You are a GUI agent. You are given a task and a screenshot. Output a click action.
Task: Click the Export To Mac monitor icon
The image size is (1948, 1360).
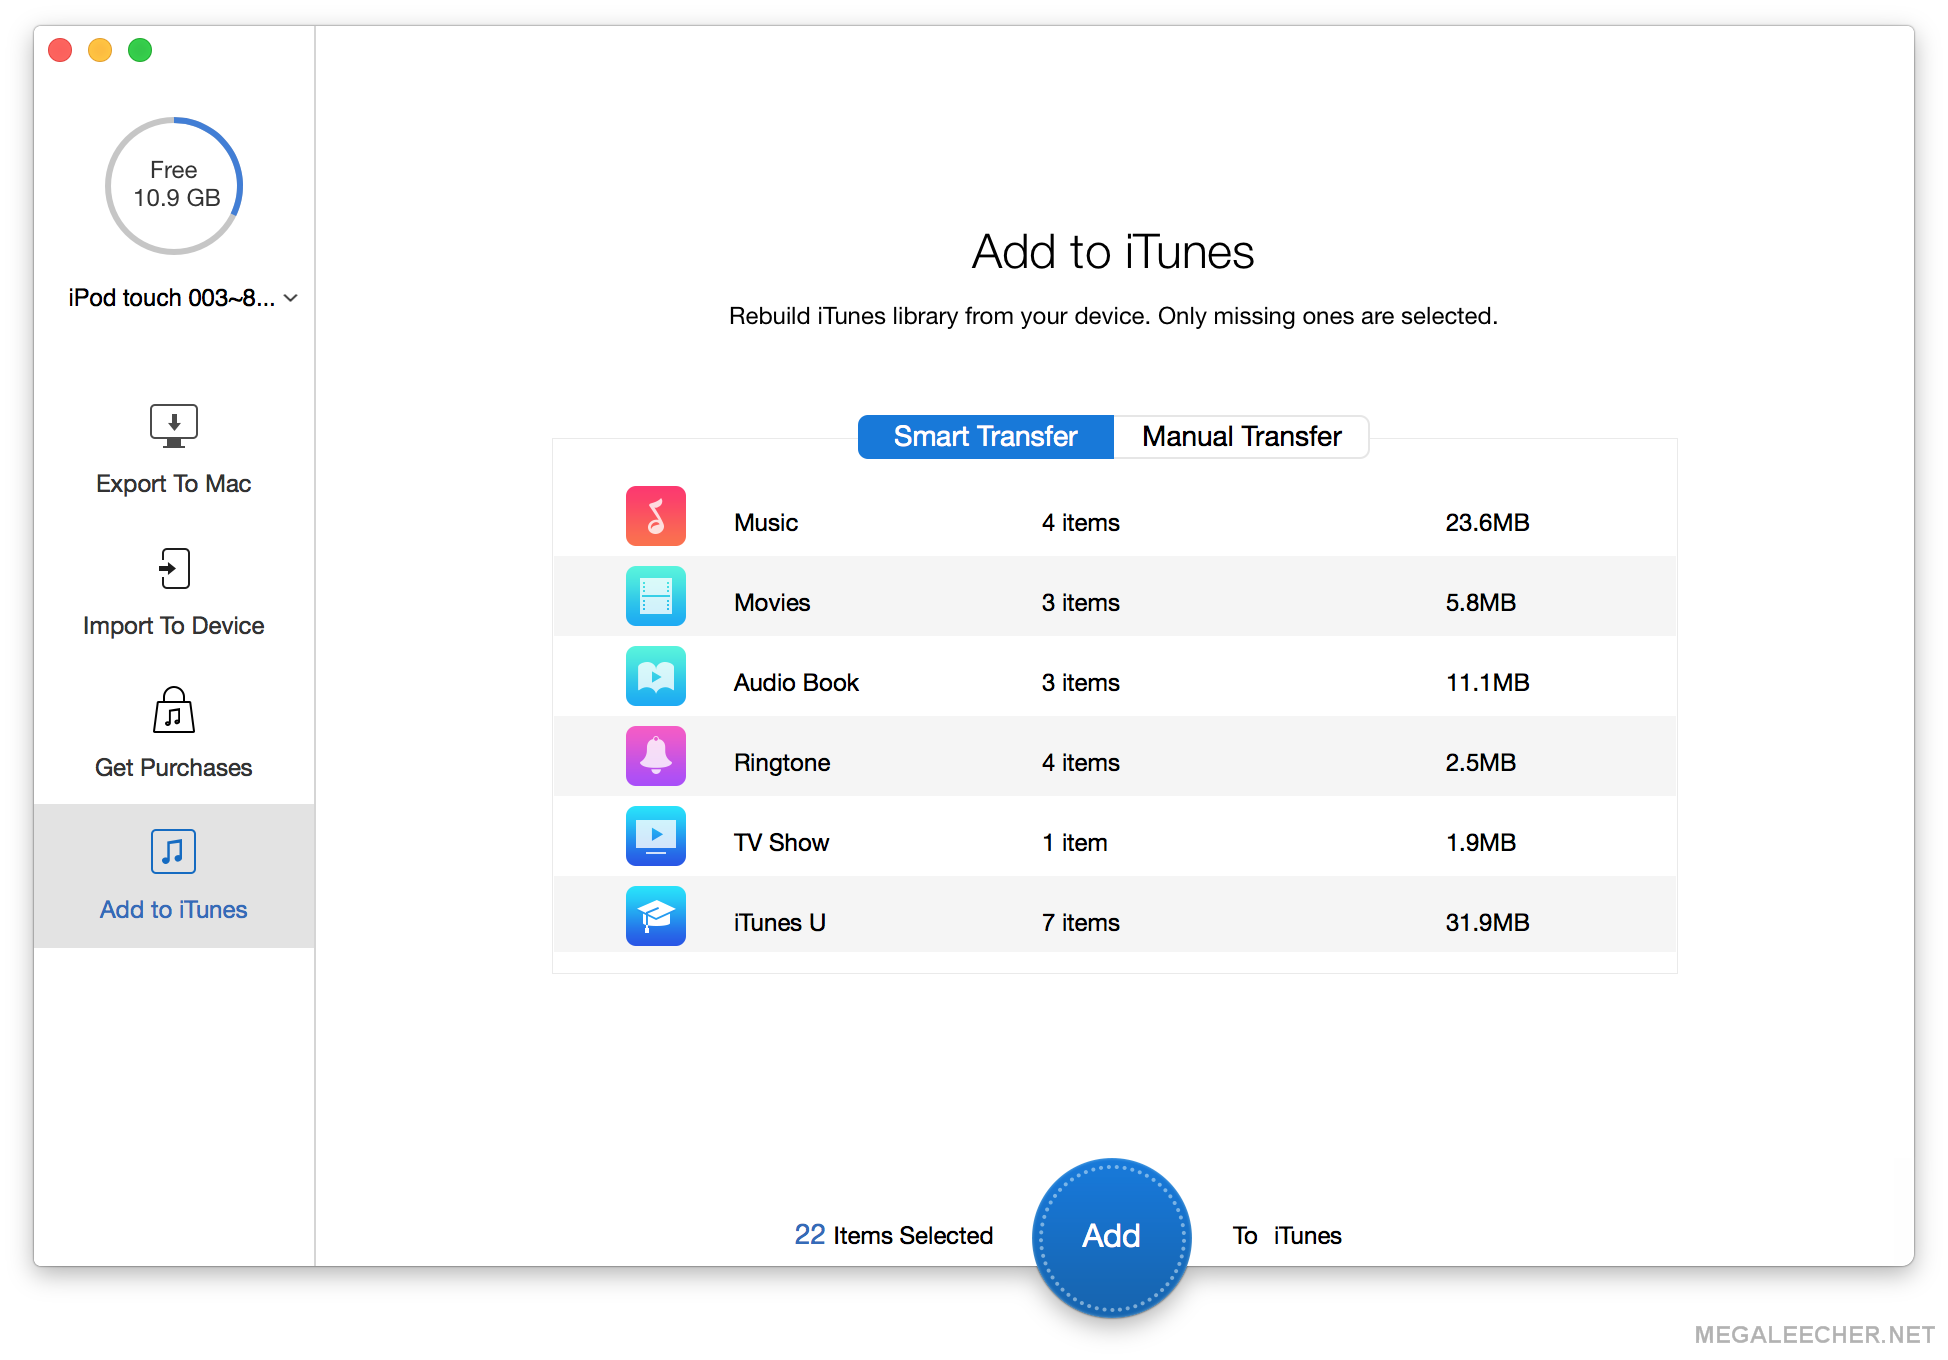(174, 426)
